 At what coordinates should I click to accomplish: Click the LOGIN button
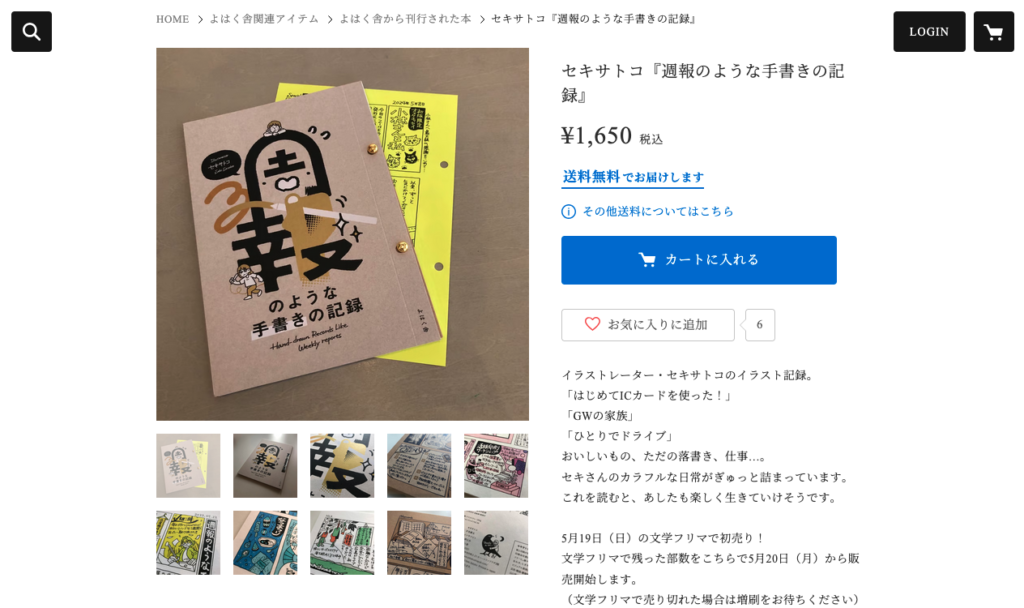929,31
